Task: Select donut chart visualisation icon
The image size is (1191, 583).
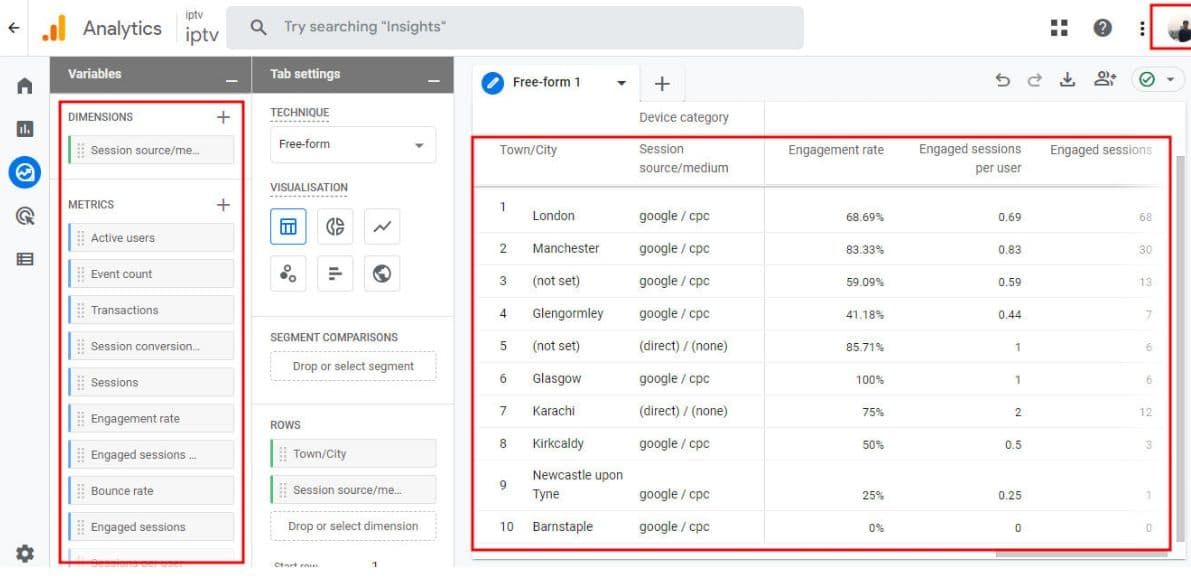Action: (x=335, y=226)
